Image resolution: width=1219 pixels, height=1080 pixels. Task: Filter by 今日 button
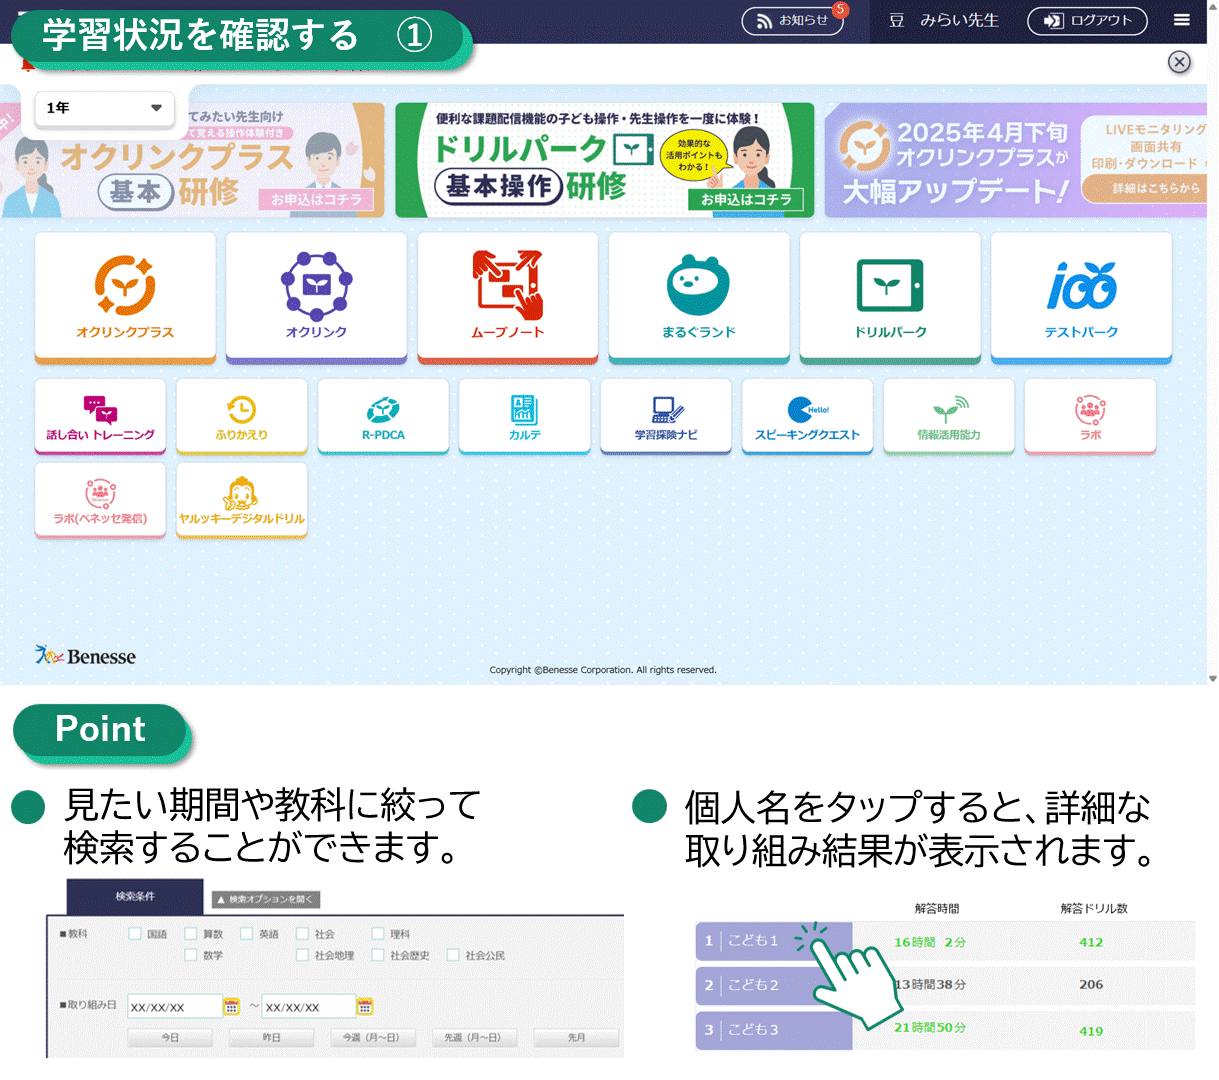[170, 1037]
